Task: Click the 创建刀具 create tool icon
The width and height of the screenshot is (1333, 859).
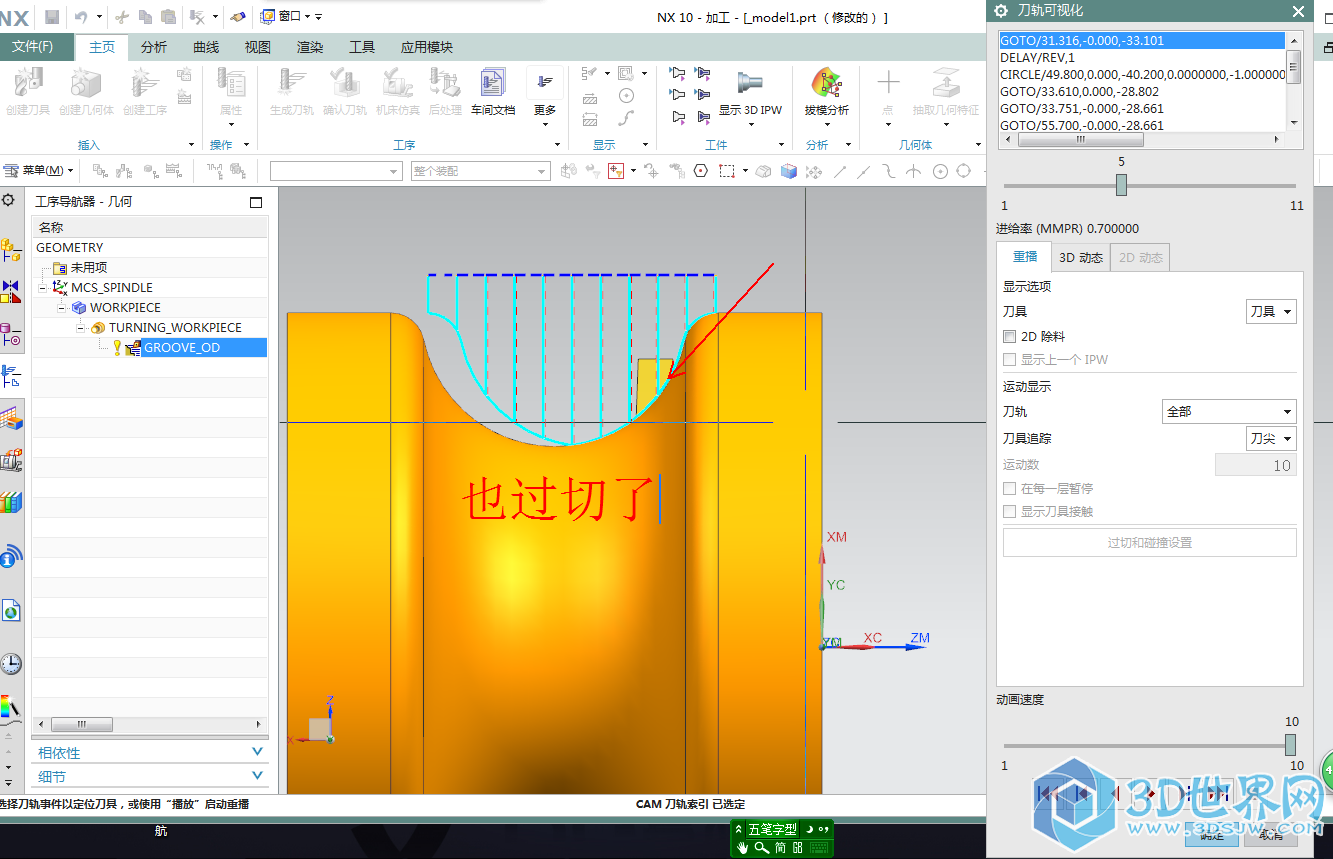Action: point(28,92)
